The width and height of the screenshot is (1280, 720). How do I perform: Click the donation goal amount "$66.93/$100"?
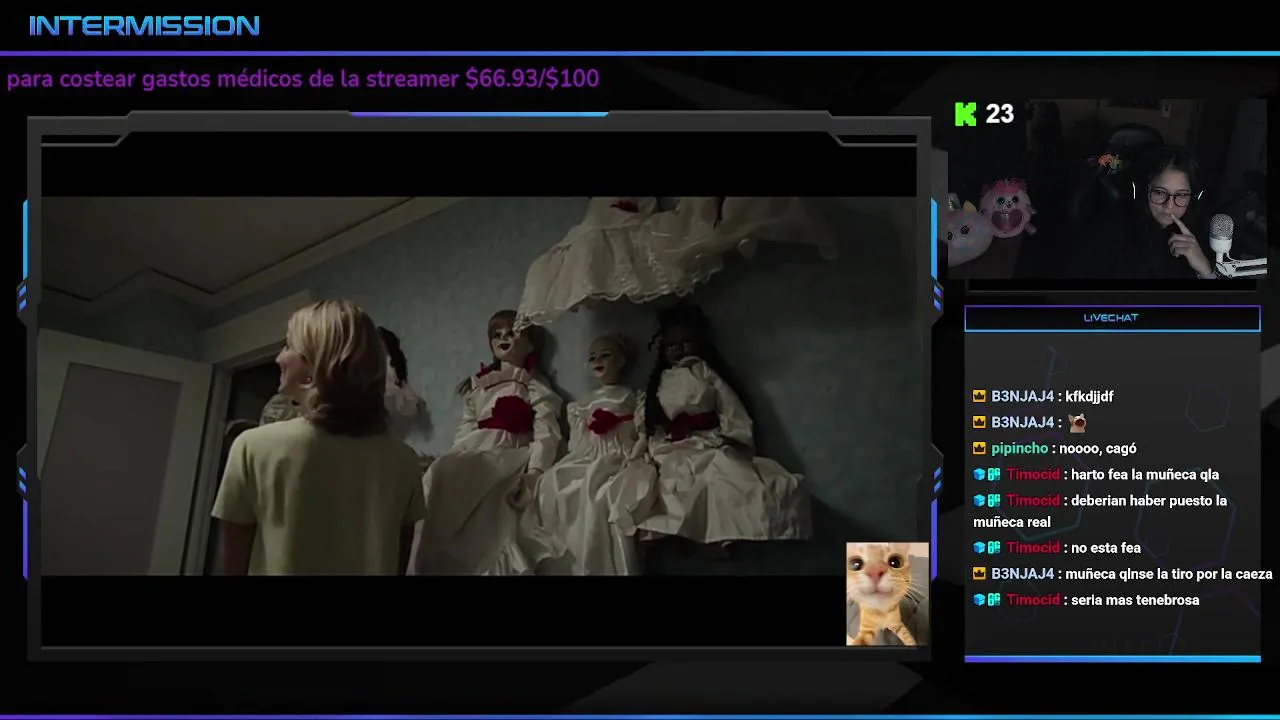tap(532, 79)
